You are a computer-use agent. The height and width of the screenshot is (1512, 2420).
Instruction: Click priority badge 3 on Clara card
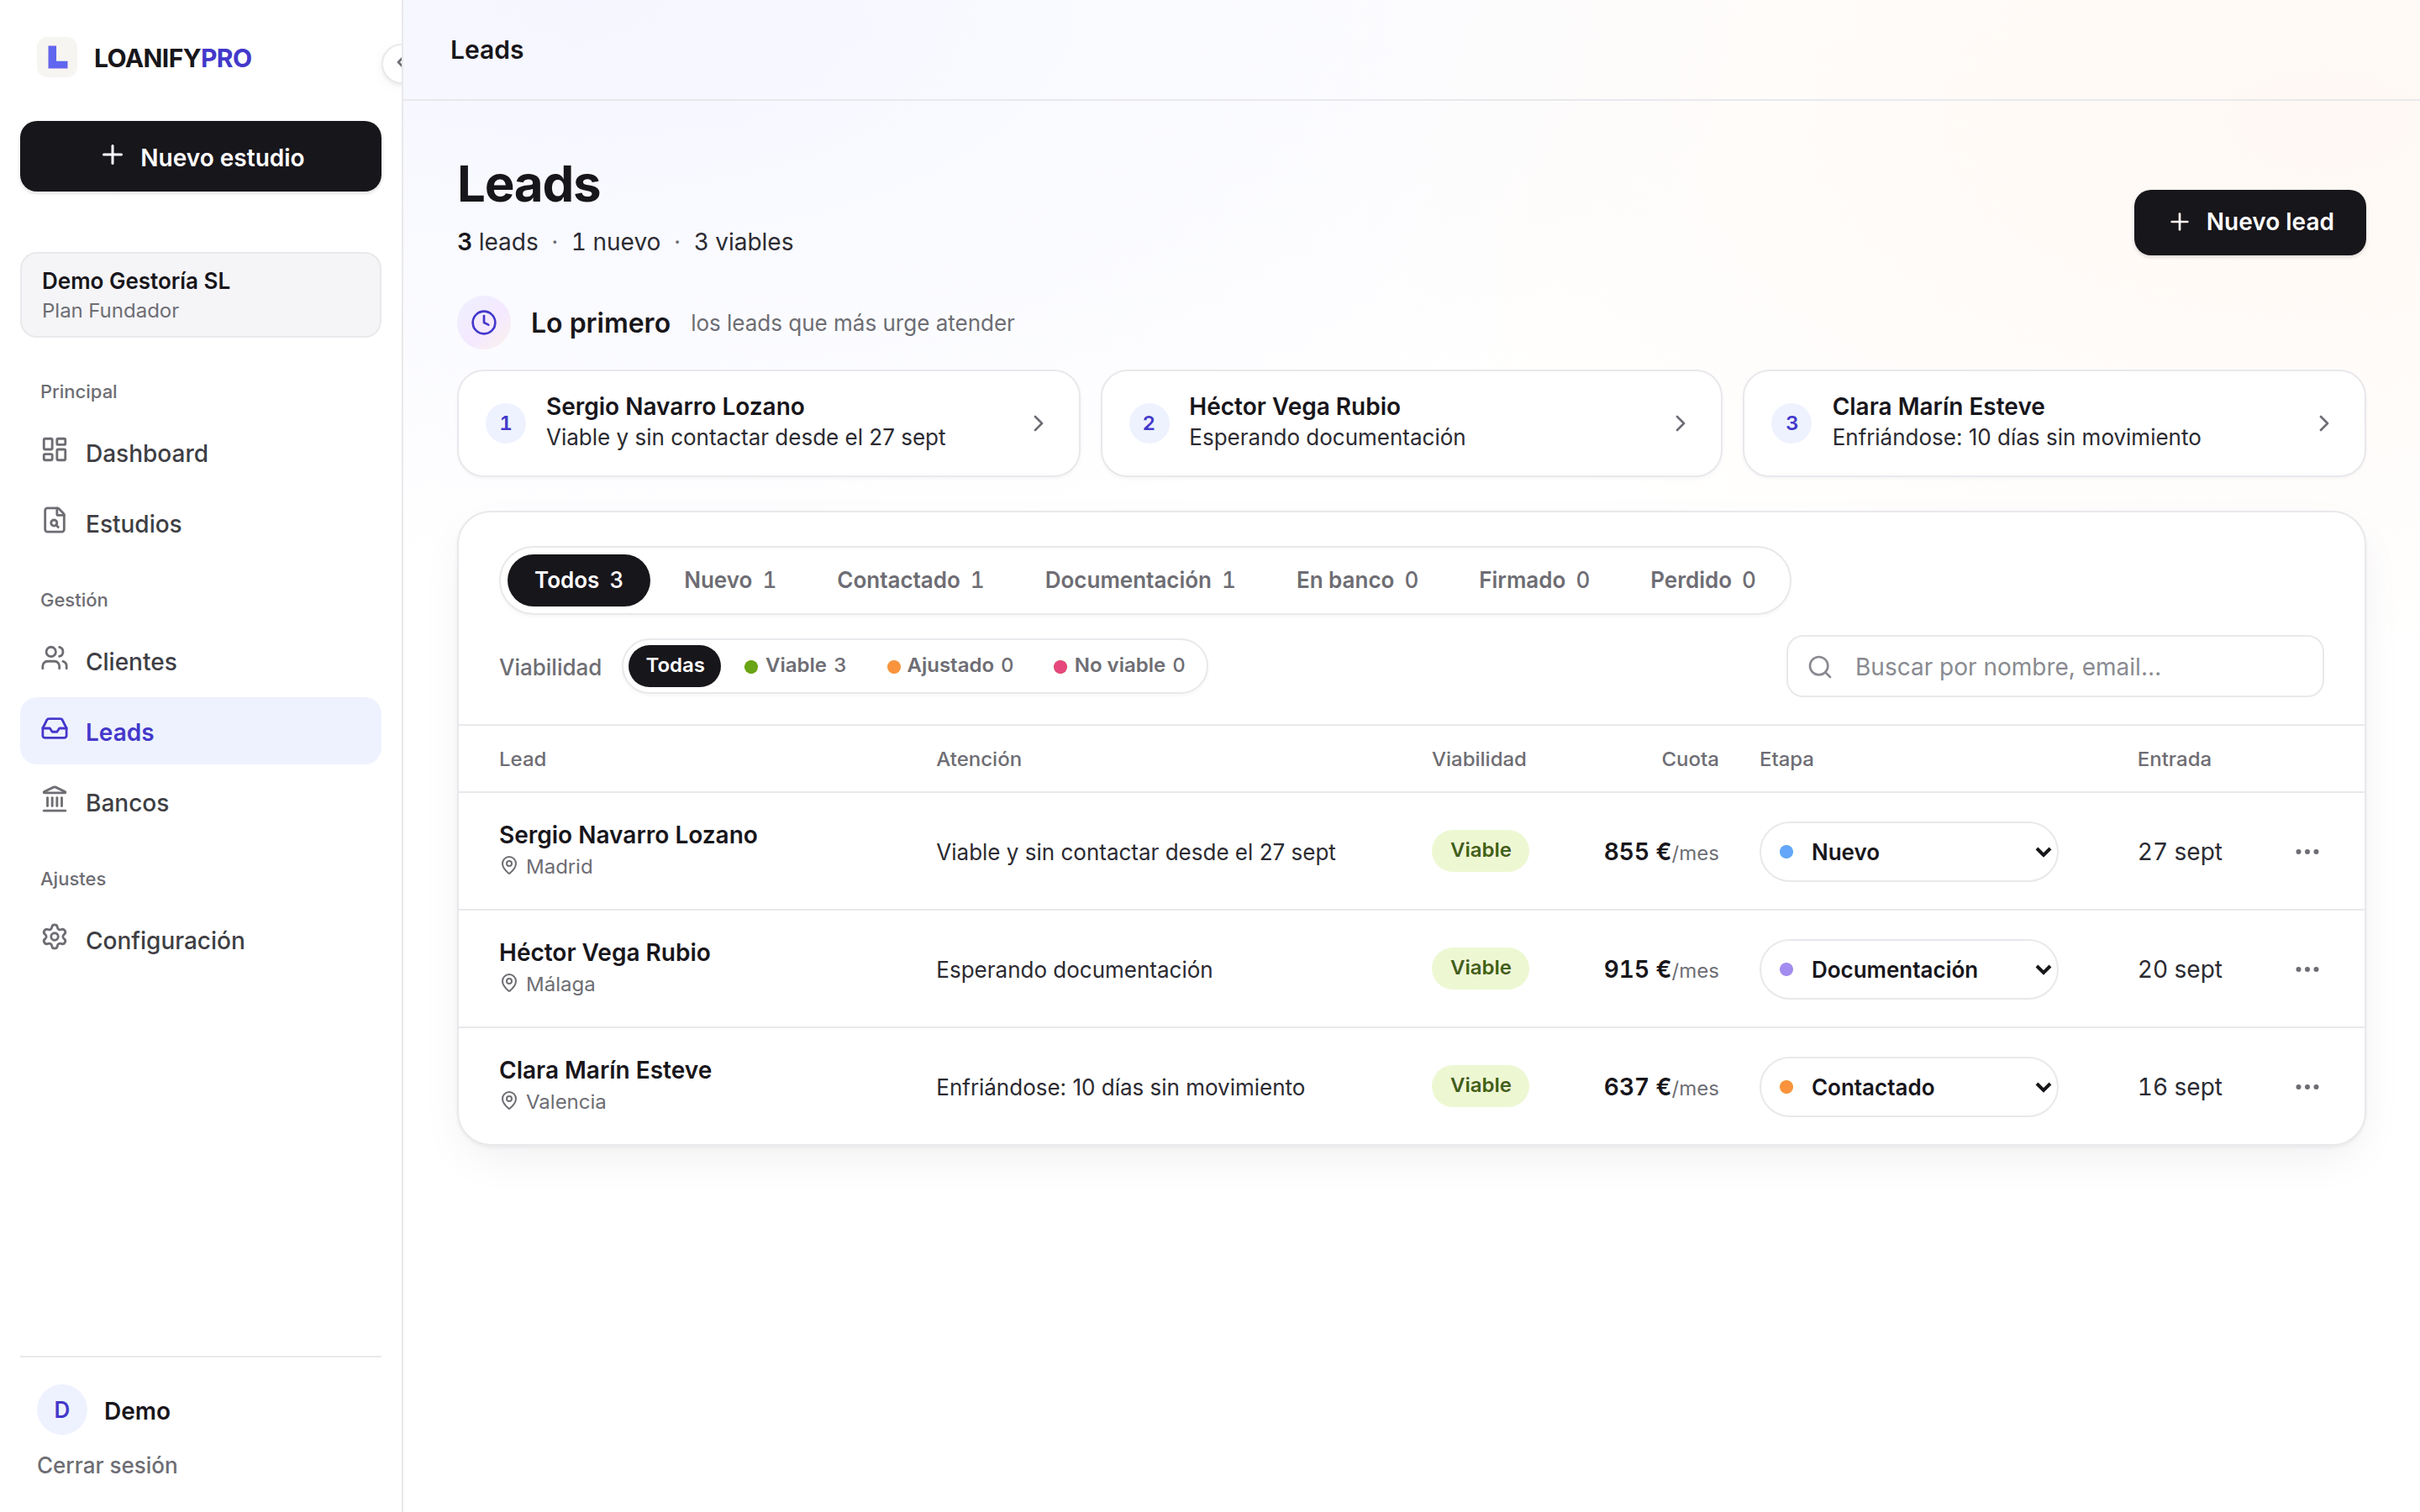1792,423
